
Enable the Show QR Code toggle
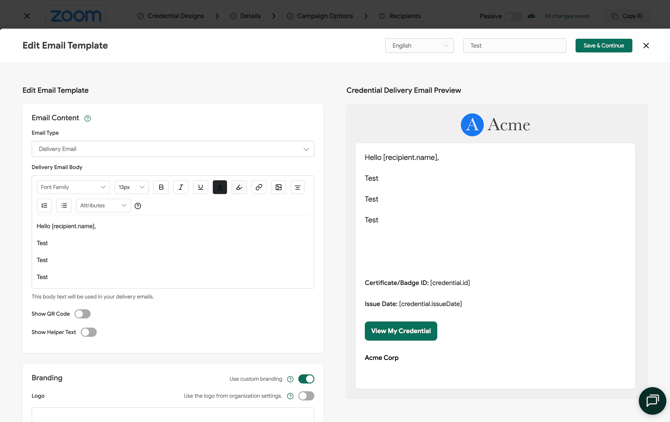tap(82, 314)
